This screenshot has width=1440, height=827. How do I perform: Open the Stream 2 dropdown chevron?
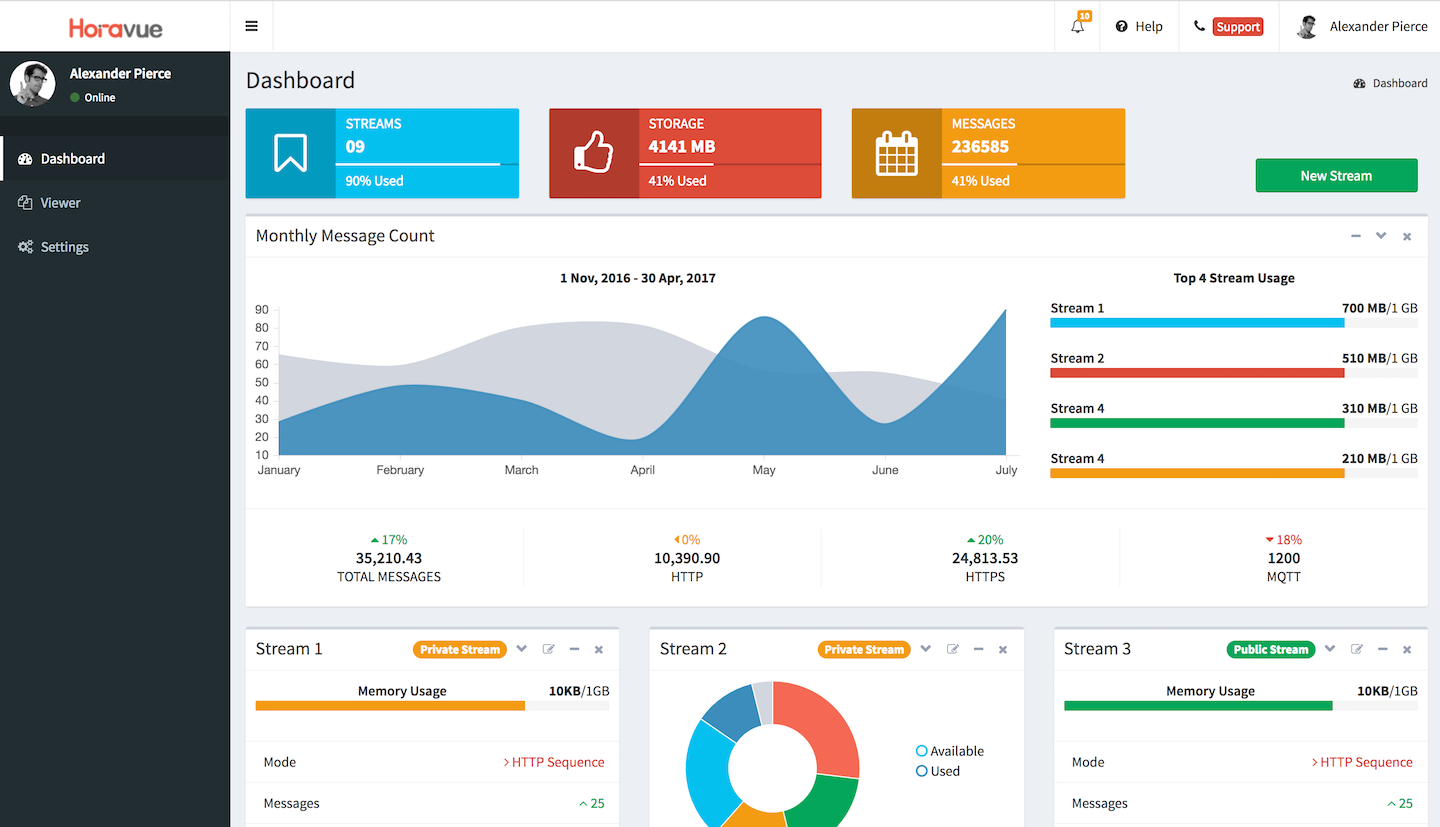(925, 648)
